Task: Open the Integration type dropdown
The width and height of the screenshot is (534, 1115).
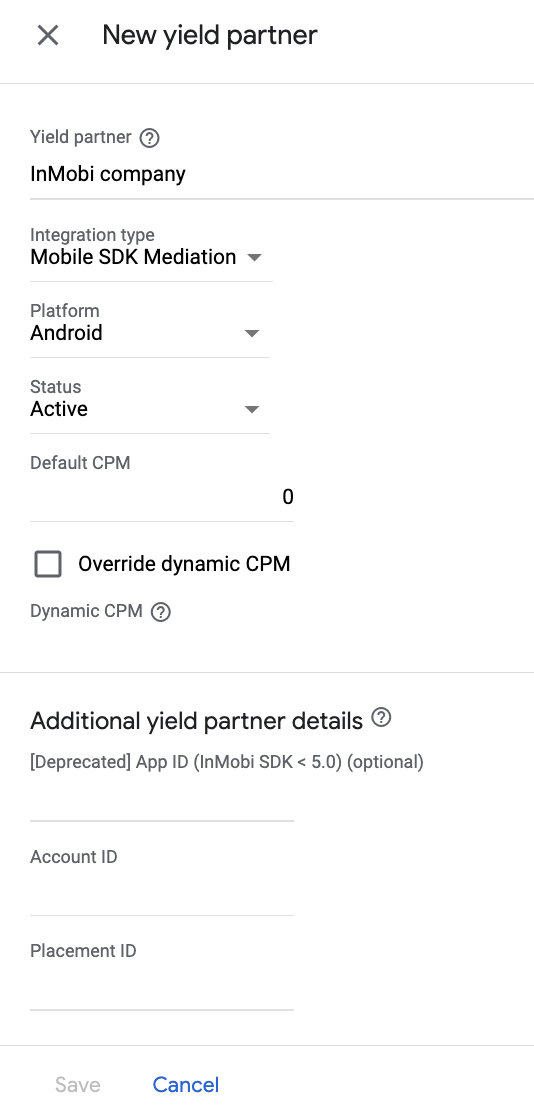Action: pyautogui.click(x=151, y=257)
